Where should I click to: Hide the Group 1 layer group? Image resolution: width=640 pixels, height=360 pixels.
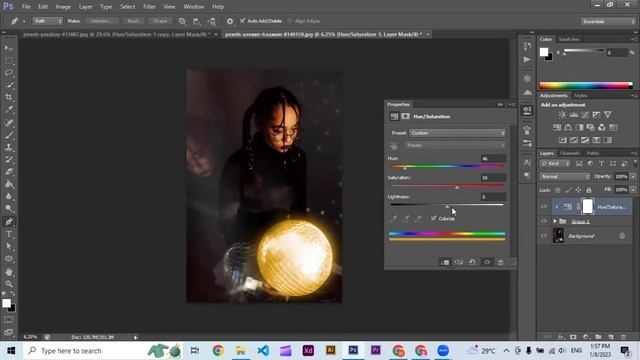click(x=544, y=221)
